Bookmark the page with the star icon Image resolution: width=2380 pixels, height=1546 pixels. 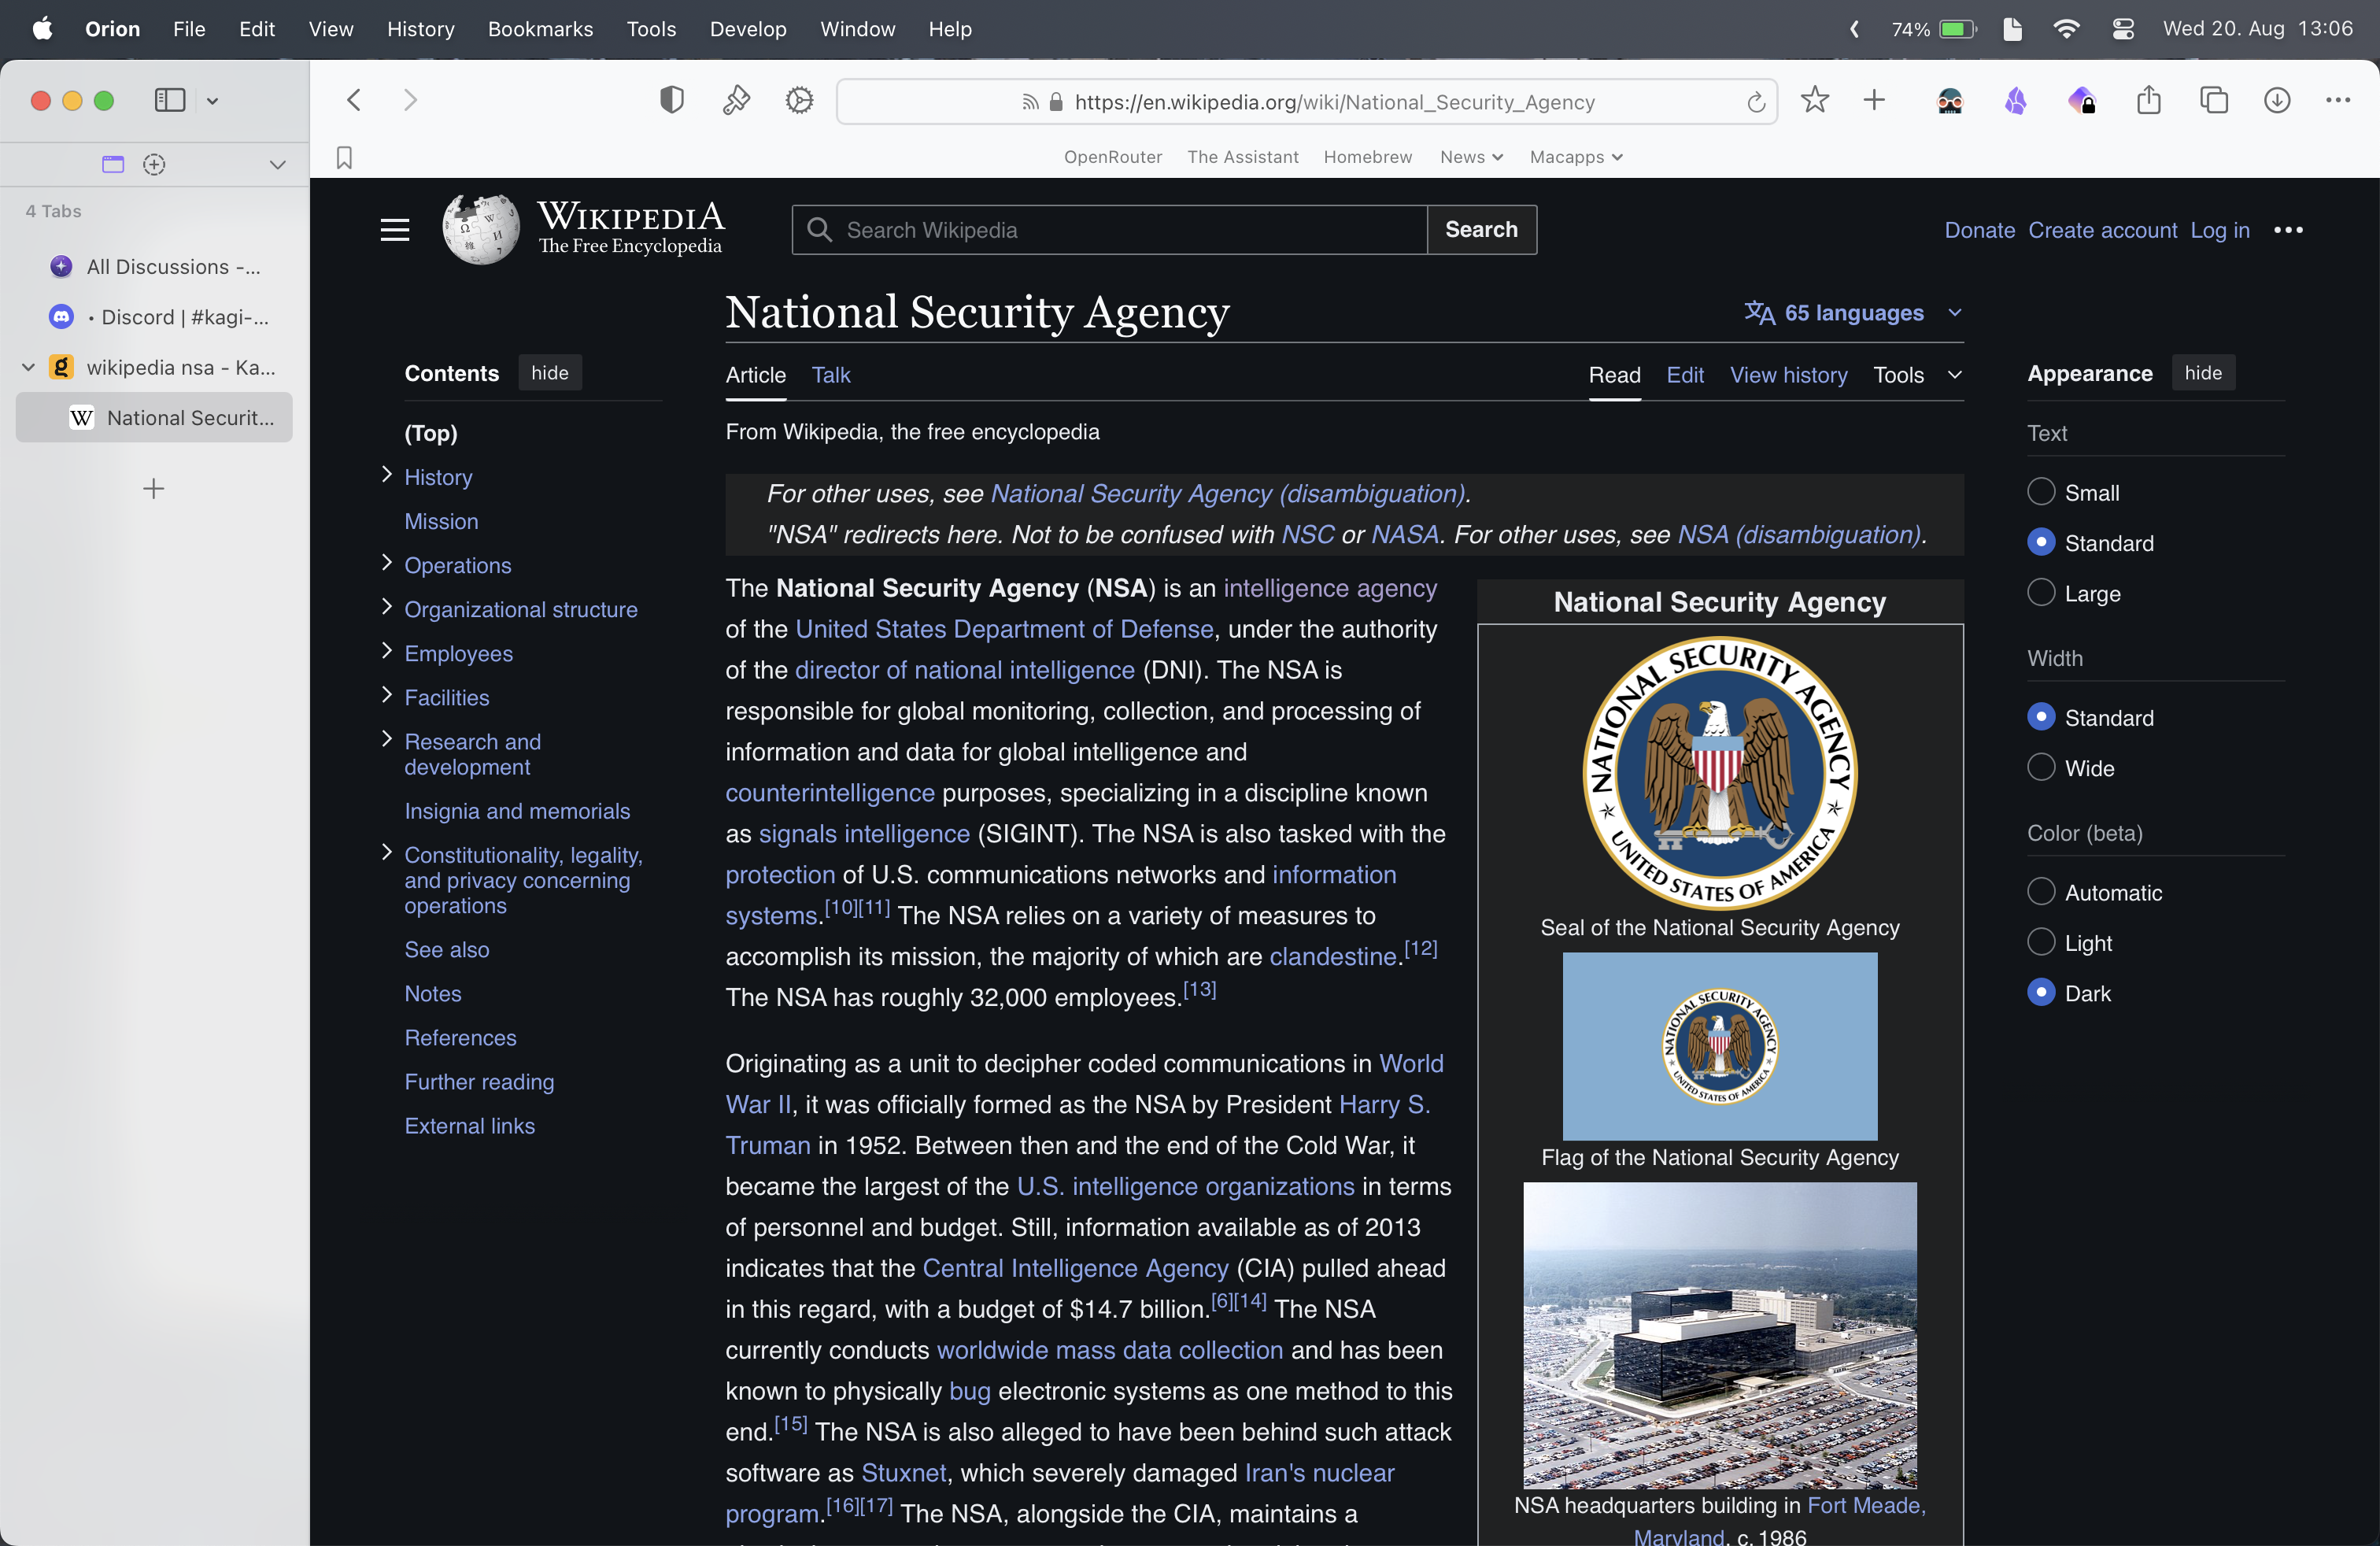(x=1814, y=101)
